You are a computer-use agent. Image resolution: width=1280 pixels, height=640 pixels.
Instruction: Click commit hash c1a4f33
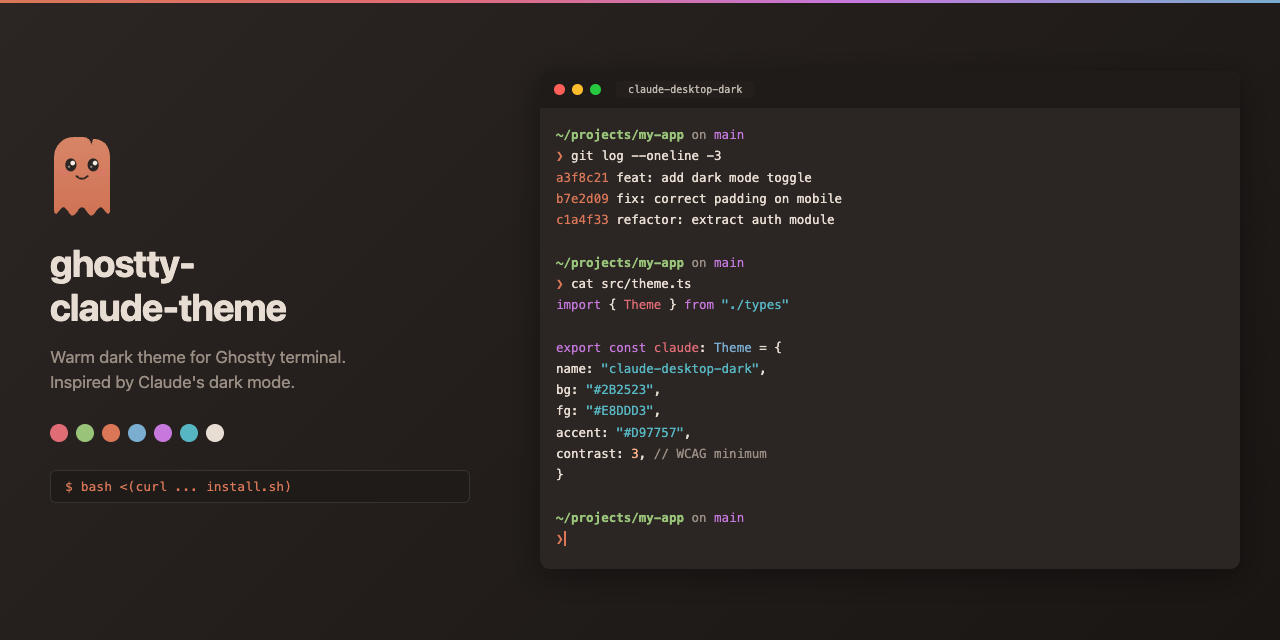point(582,219)
